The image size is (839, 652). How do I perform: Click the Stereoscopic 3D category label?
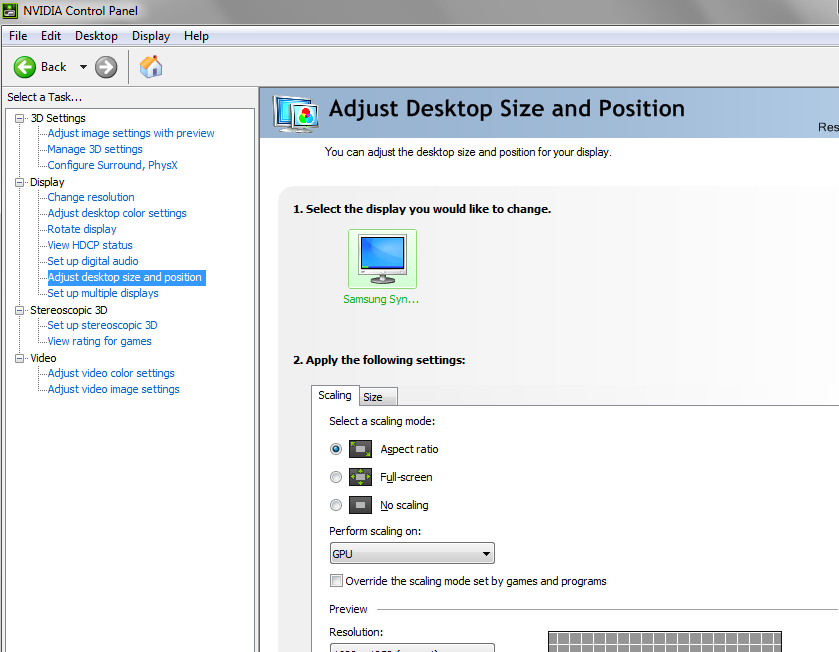[68, 310]
